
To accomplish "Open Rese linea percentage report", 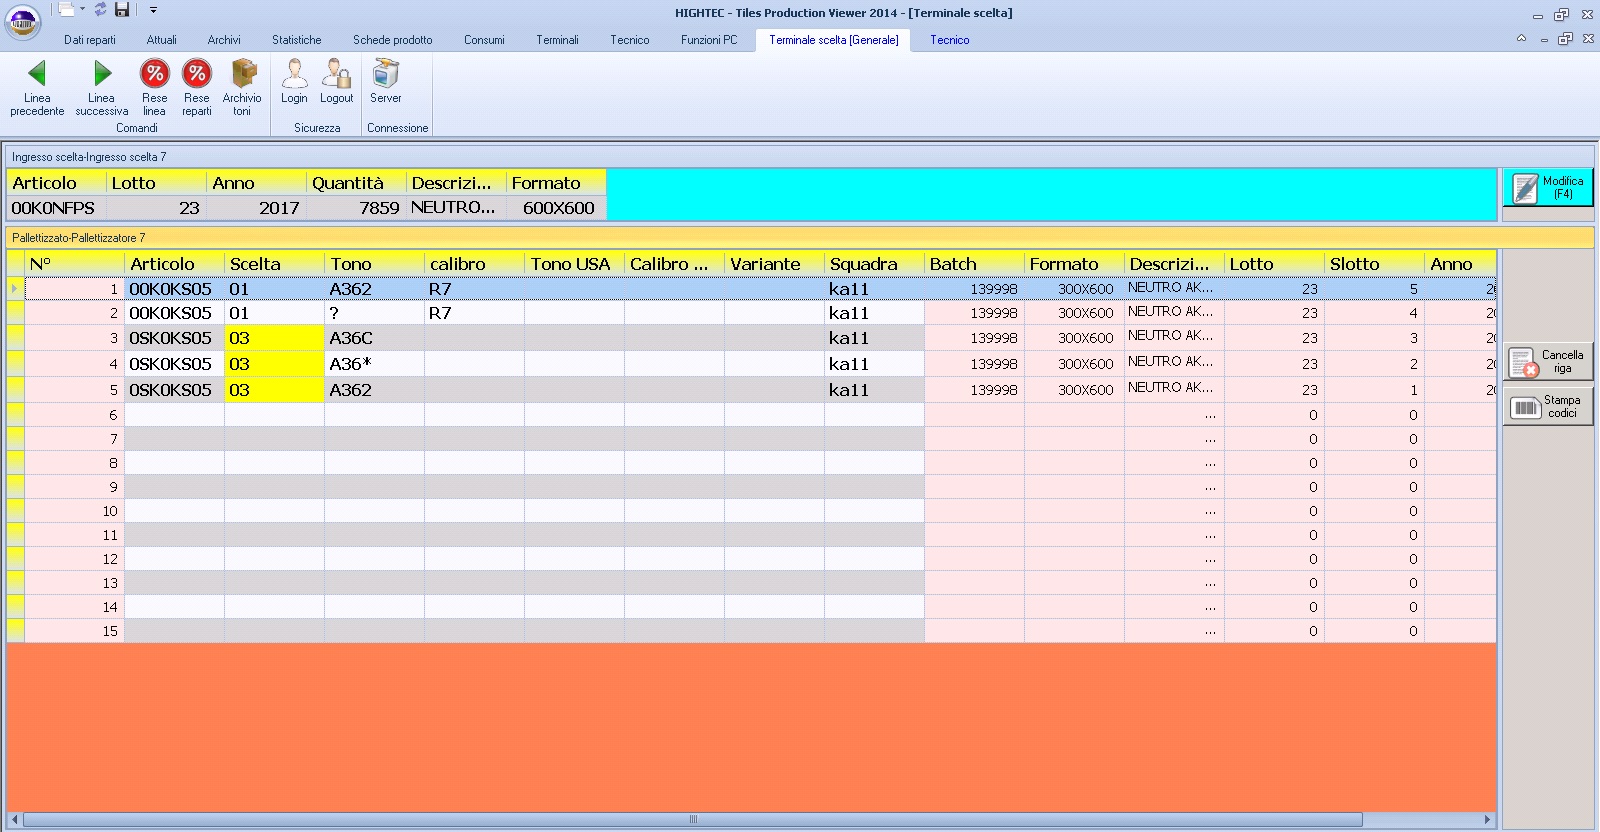I will pyautogui.click(x=154, y=88).
